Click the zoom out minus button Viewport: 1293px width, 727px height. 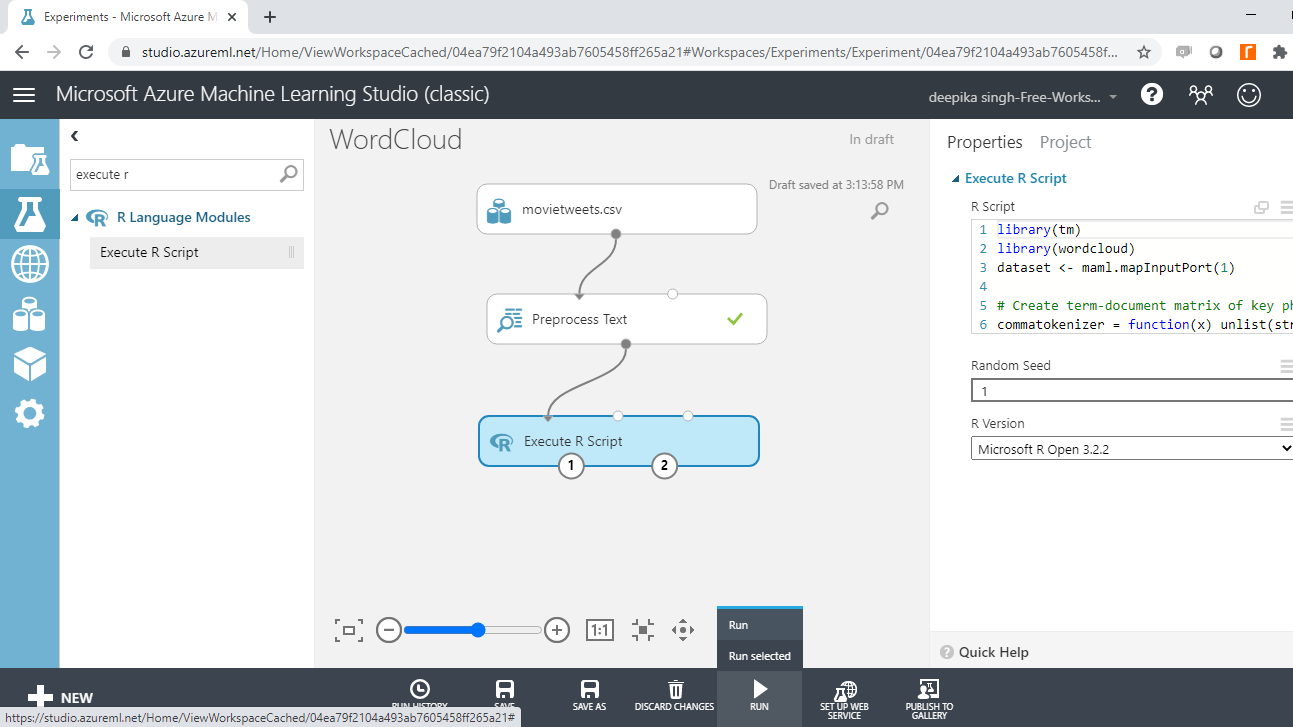pos(389,630)
